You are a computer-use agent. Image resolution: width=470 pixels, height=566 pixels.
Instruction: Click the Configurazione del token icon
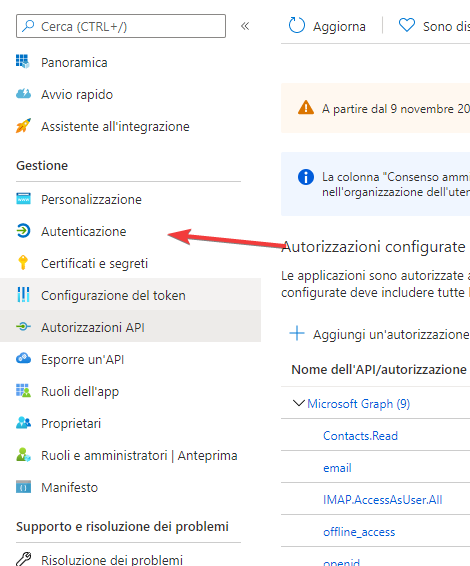[23, 295]
